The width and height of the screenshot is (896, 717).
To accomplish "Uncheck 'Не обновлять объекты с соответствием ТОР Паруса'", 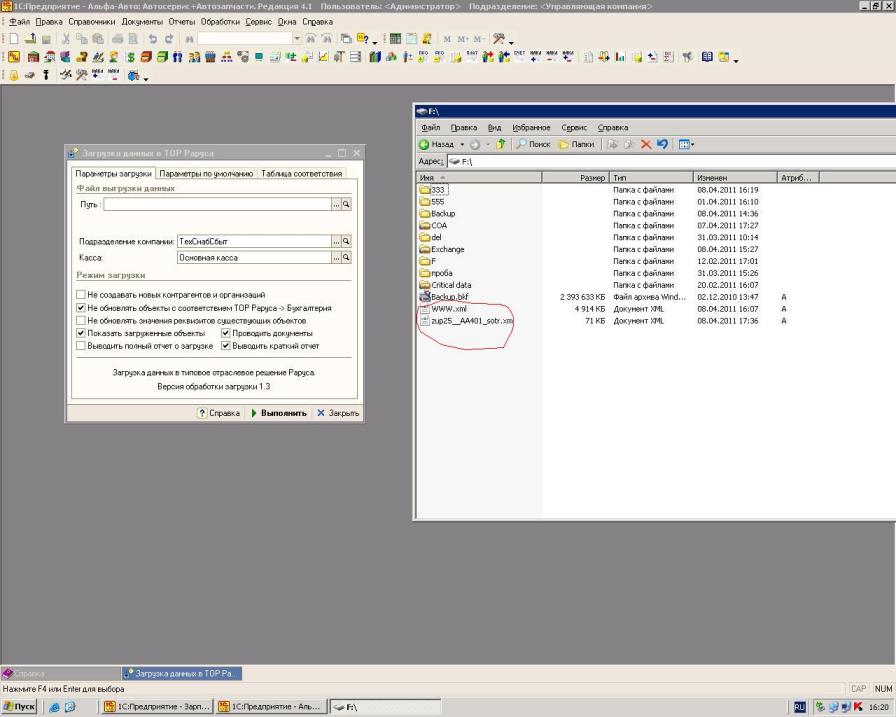I will 81,308.
